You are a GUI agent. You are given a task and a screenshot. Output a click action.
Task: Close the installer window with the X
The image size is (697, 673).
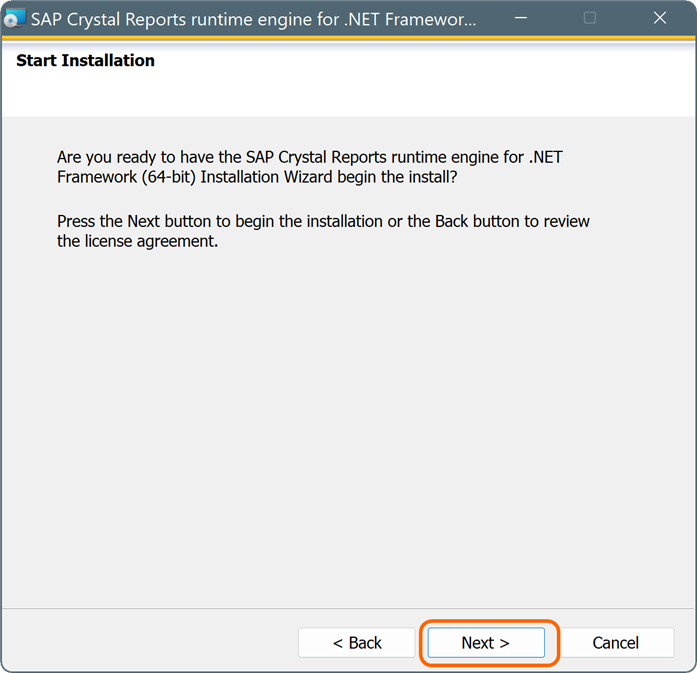660,18
